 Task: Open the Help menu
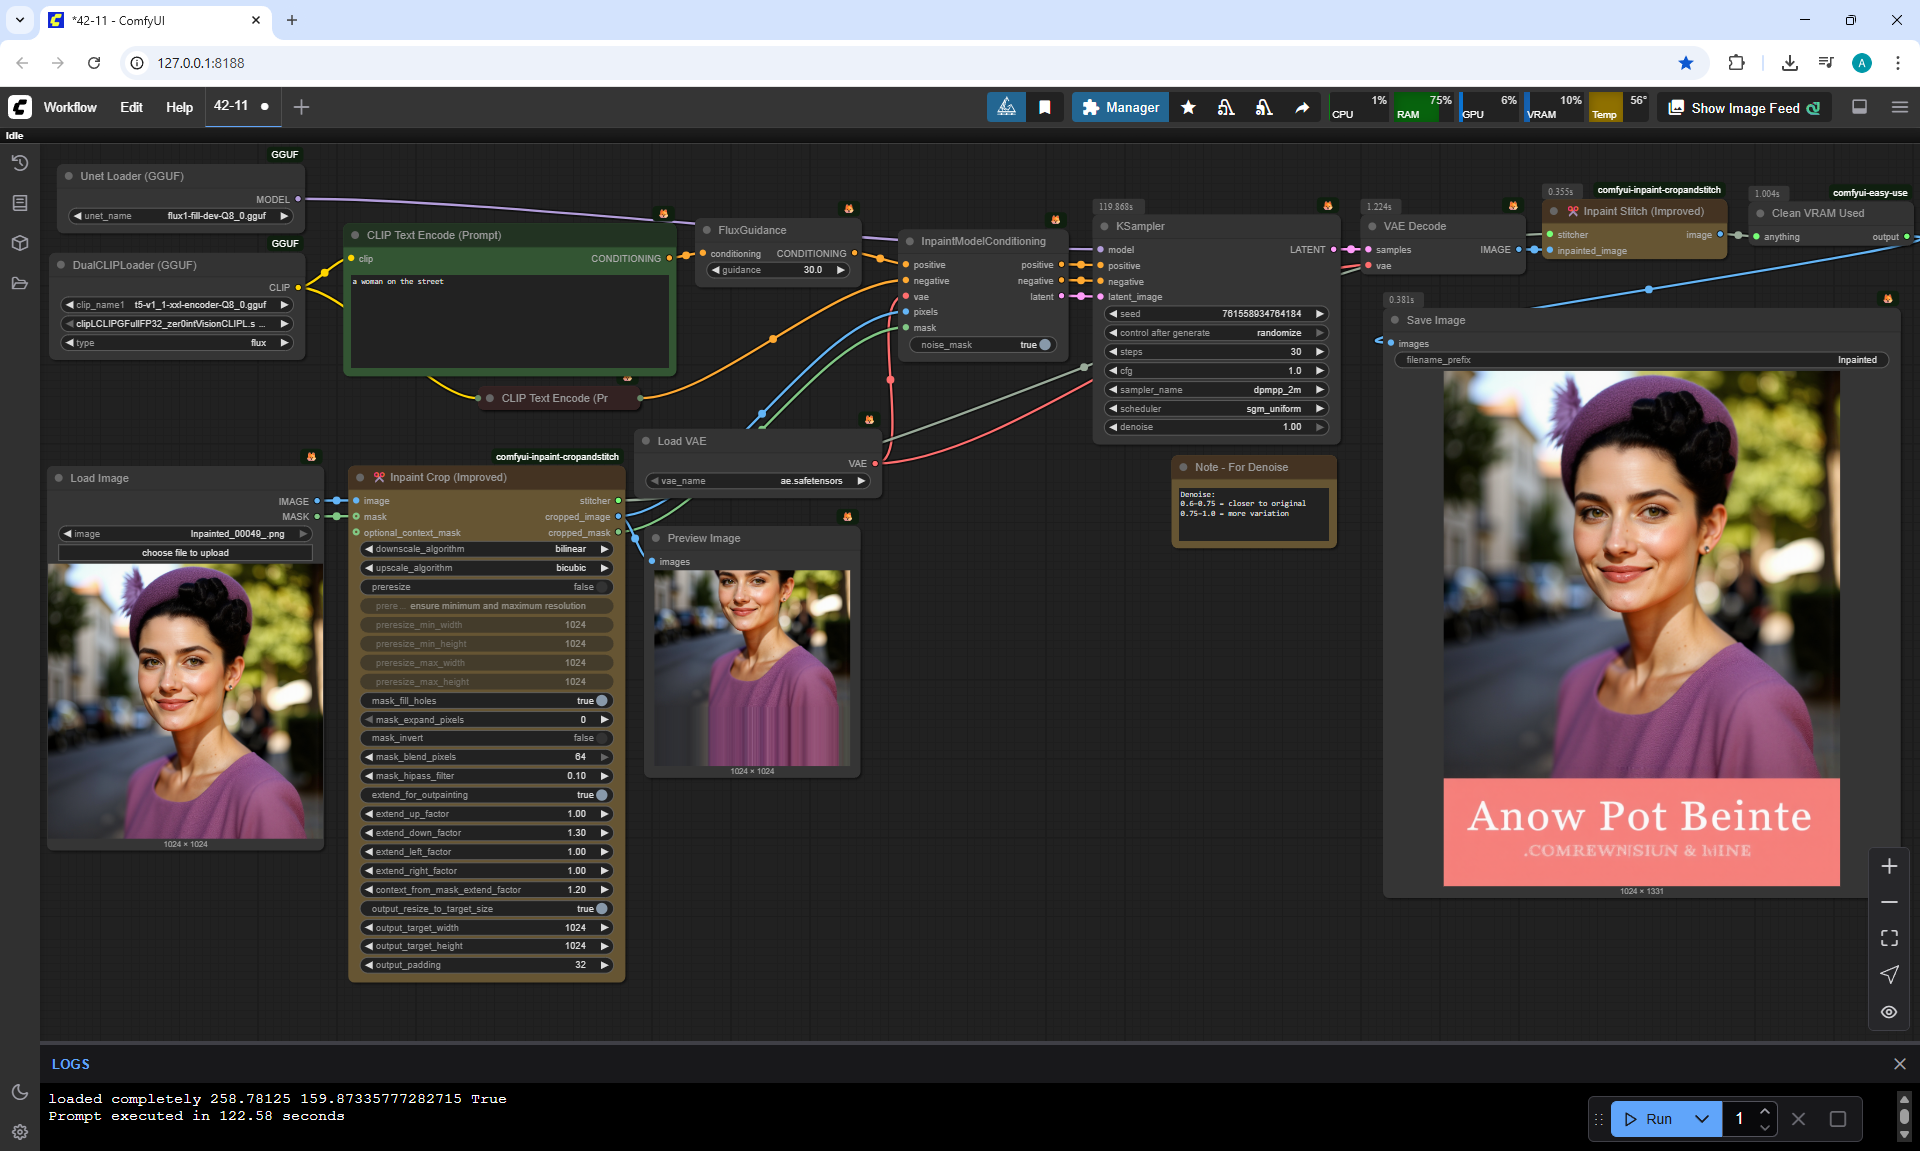coord(179,107)
